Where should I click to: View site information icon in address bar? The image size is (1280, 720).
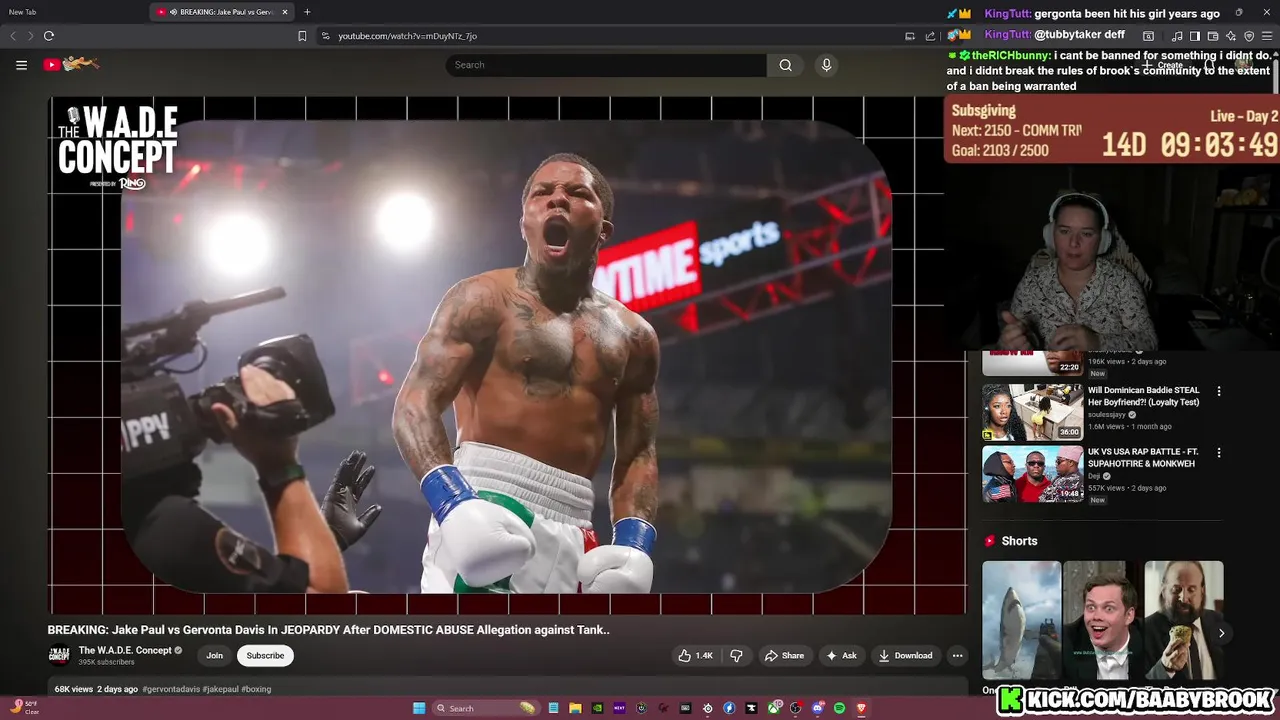coord(325,36)
